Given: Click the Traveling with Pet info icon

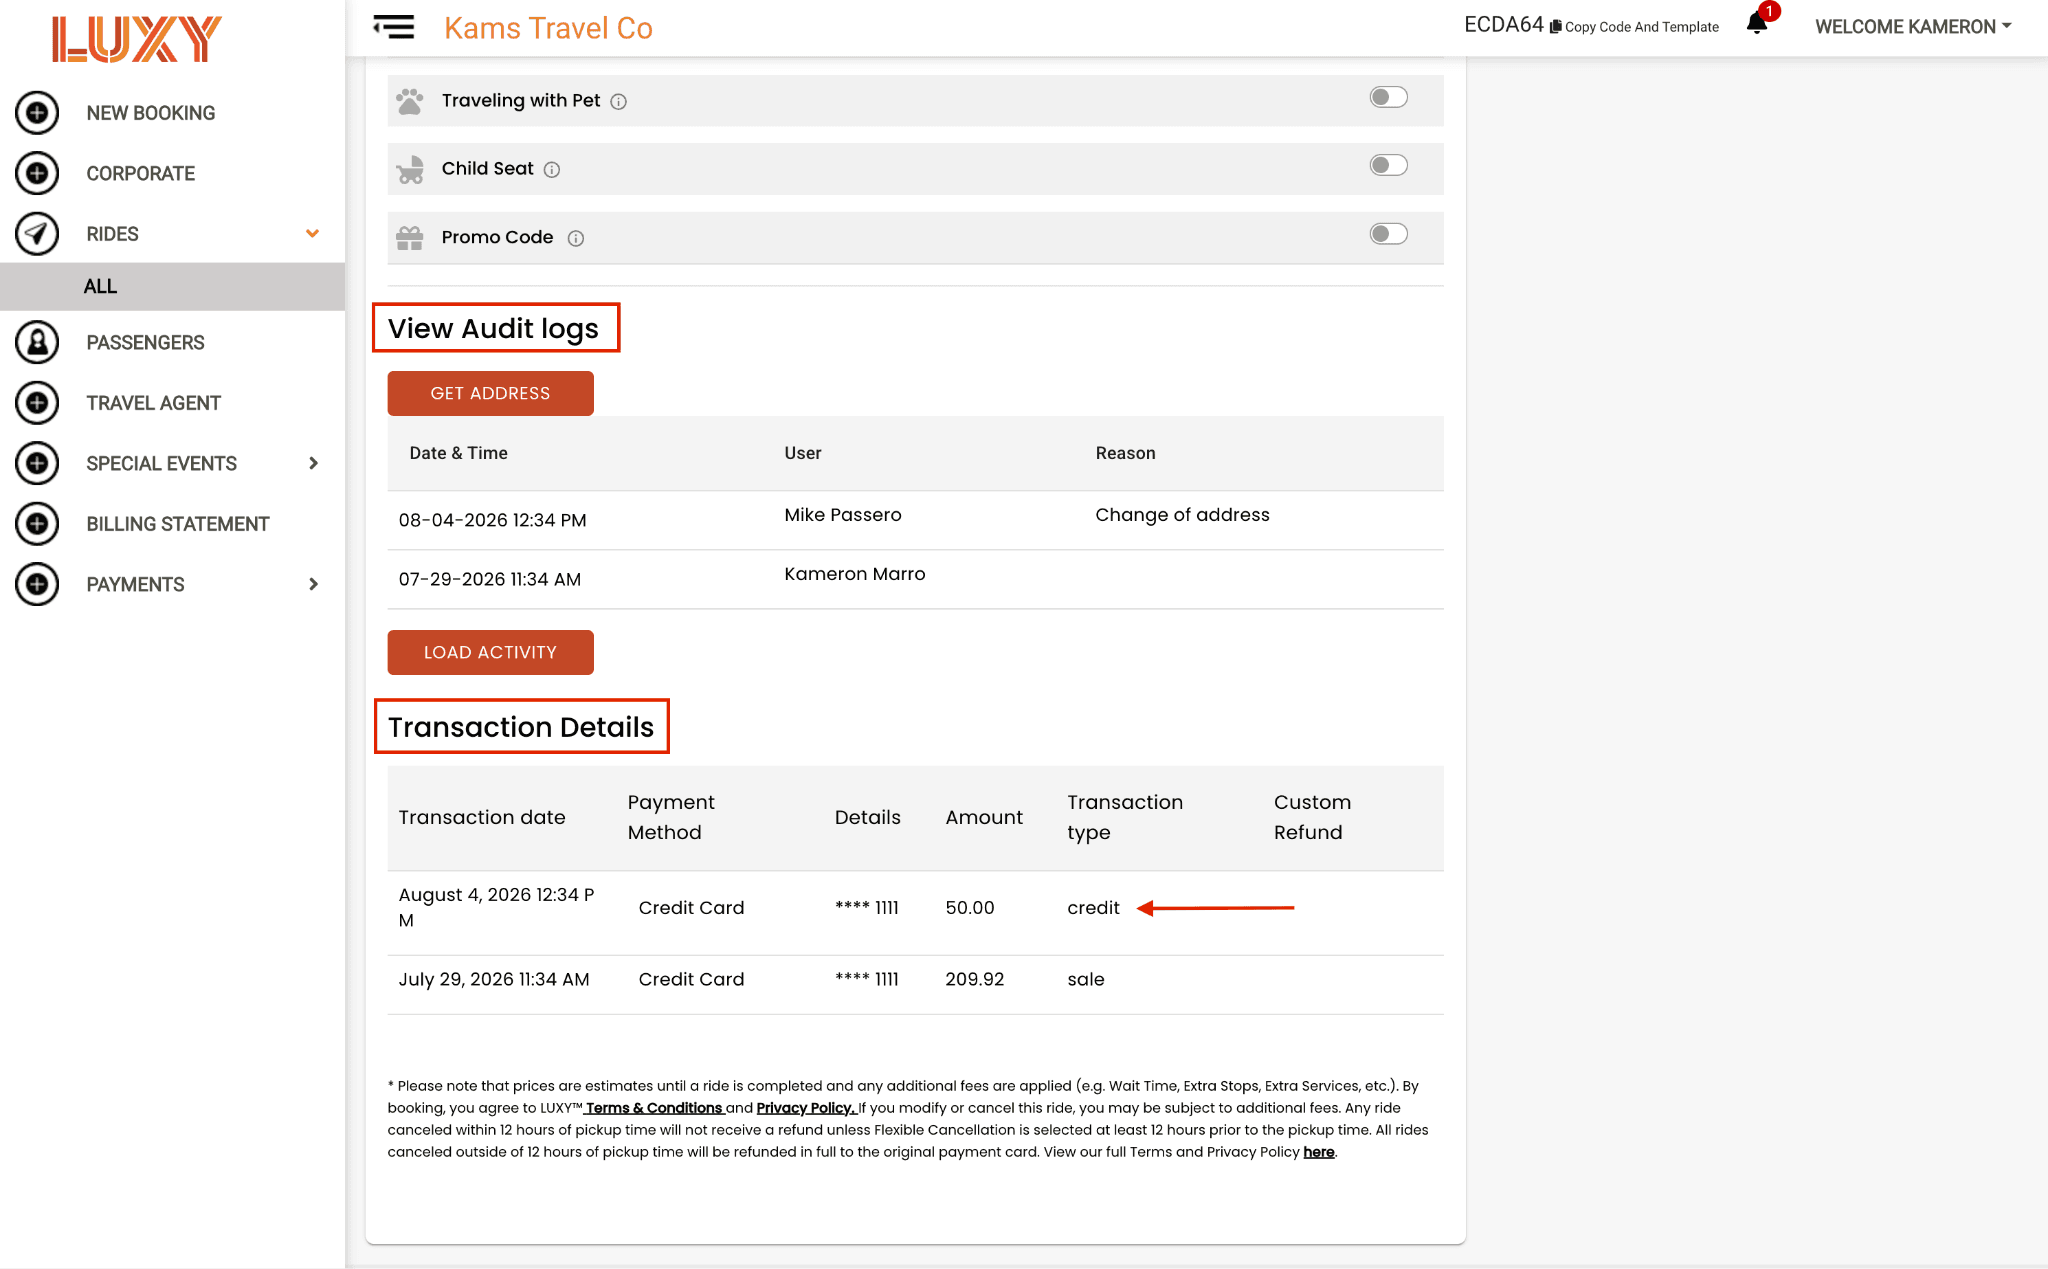Looking at the screenshot, I should 618,102.
